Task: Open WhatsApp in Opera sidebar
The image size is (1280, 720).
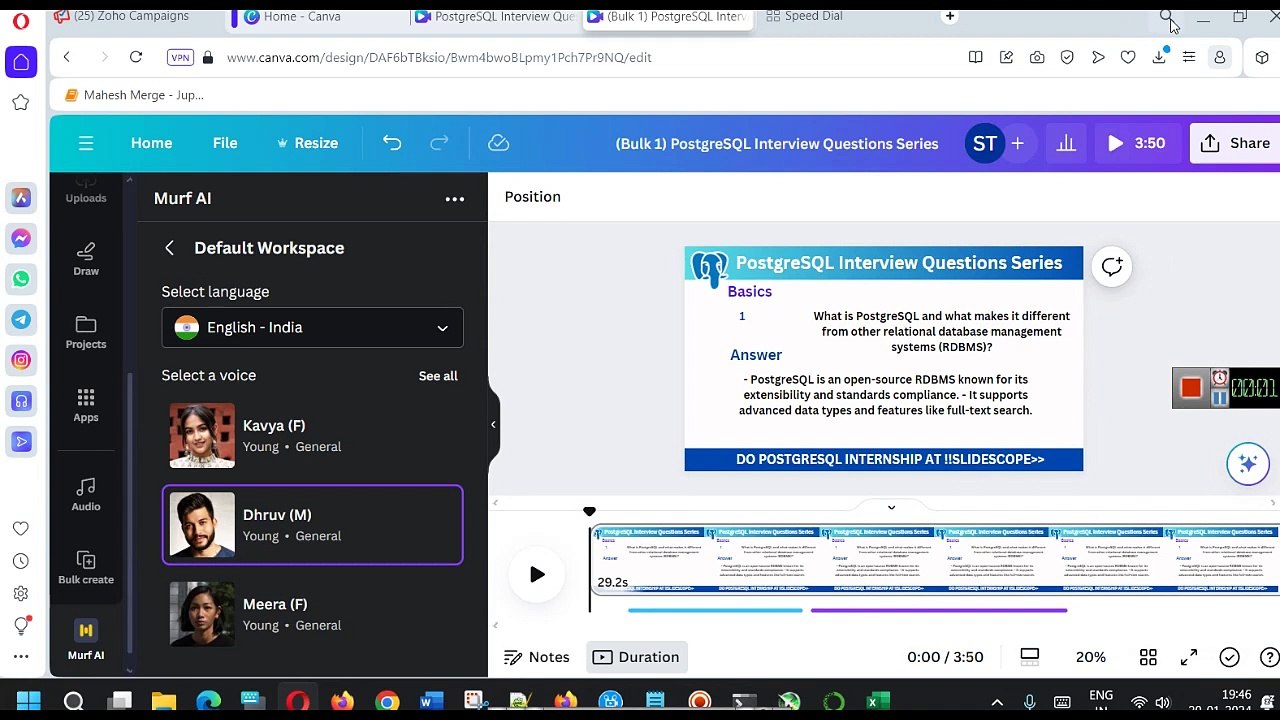Action: 21,279
